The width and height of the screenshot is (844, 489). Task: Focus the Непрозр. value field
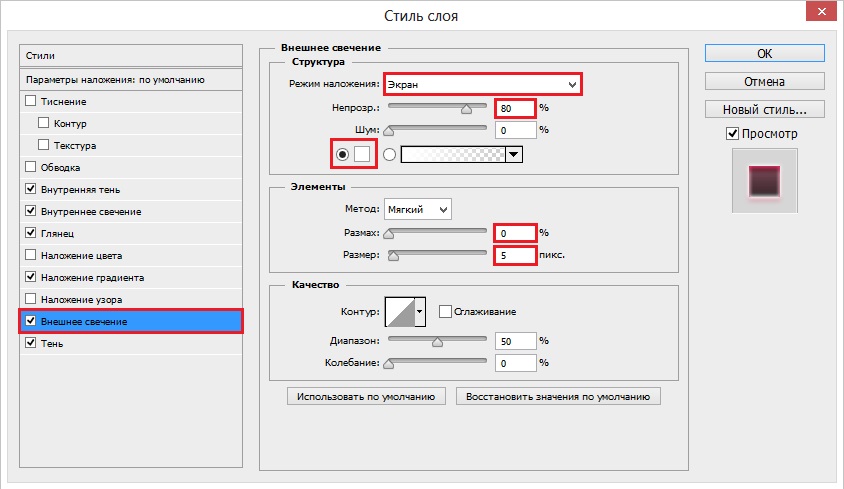(x=515, y=108)
